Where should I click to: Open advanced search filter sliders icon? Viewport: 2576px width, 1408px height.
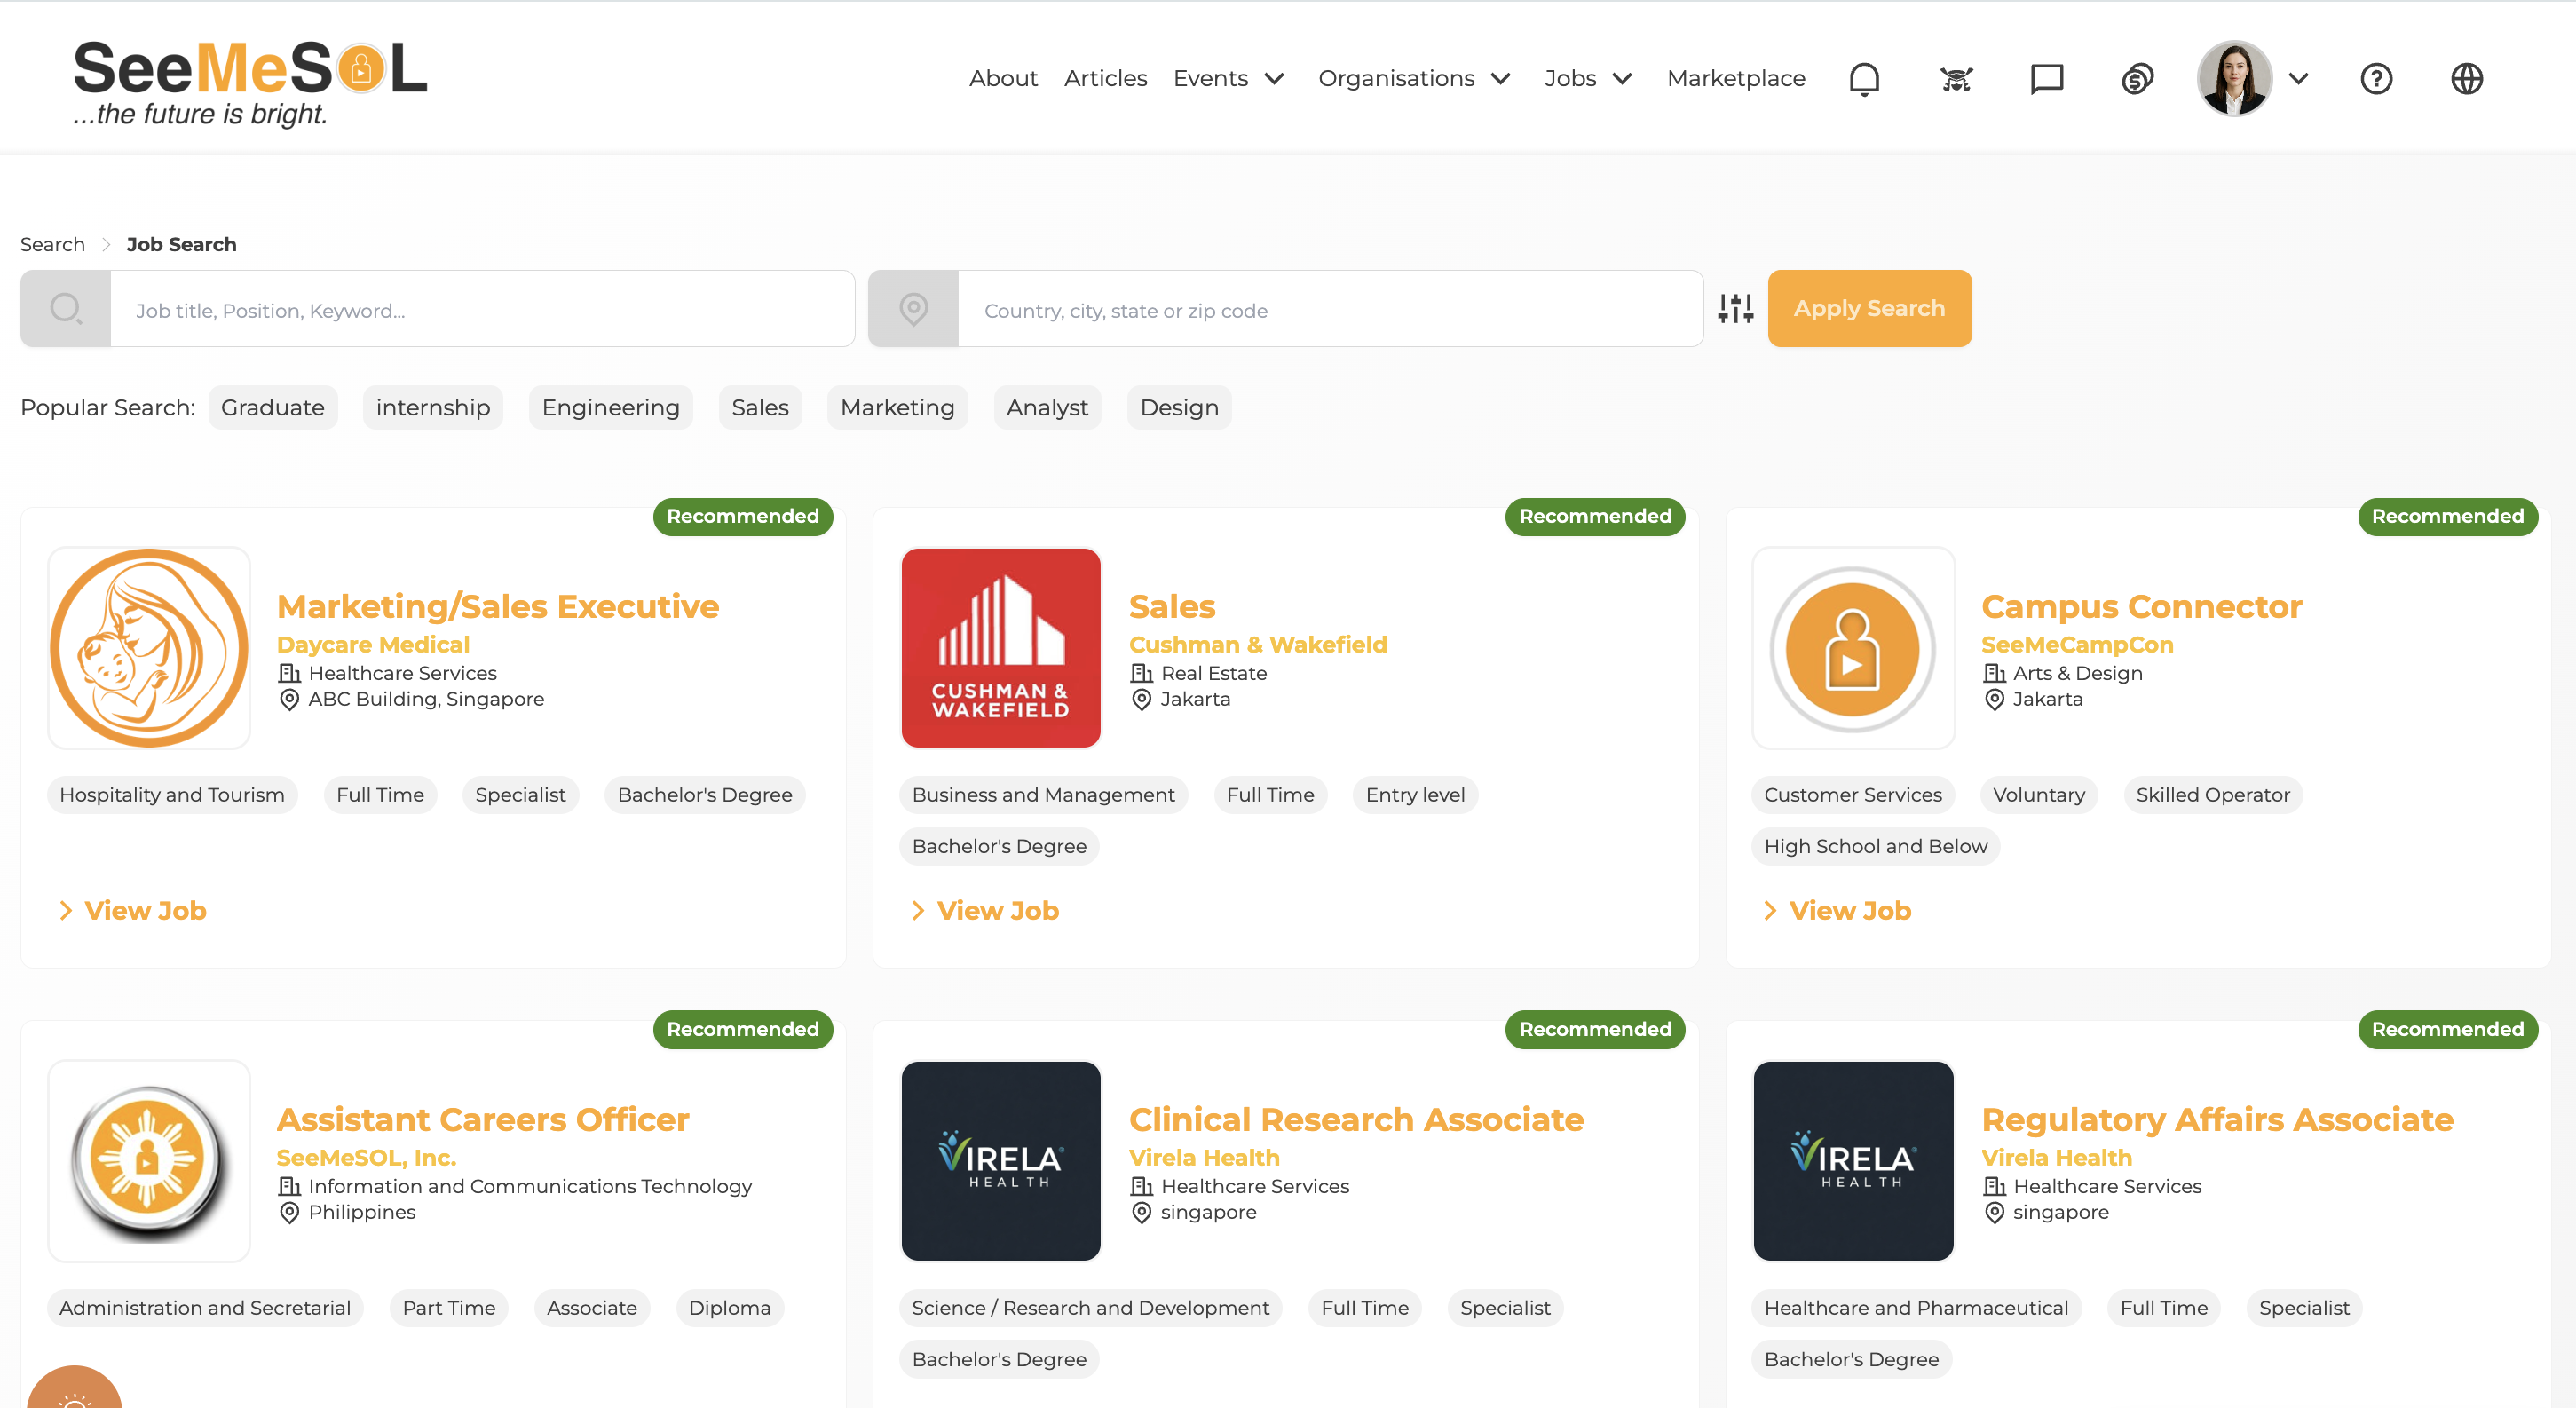click(1735, 309)
